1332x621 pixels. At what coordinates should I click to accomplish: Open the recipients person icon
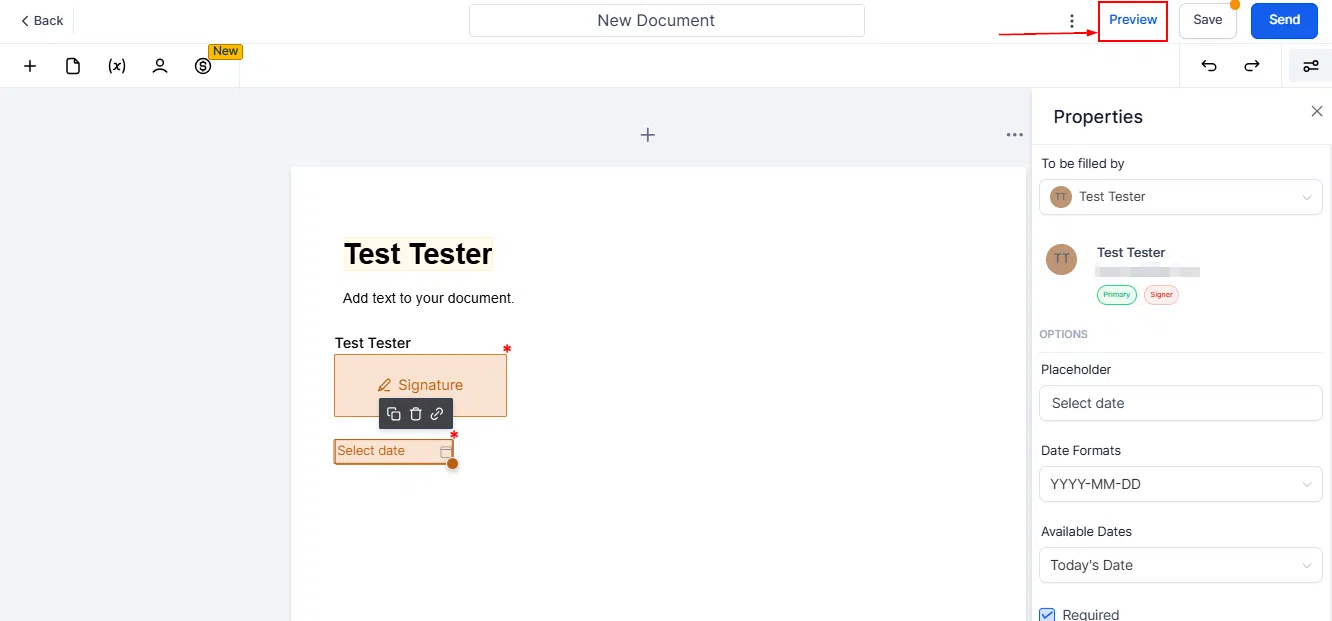pos(160,66)
